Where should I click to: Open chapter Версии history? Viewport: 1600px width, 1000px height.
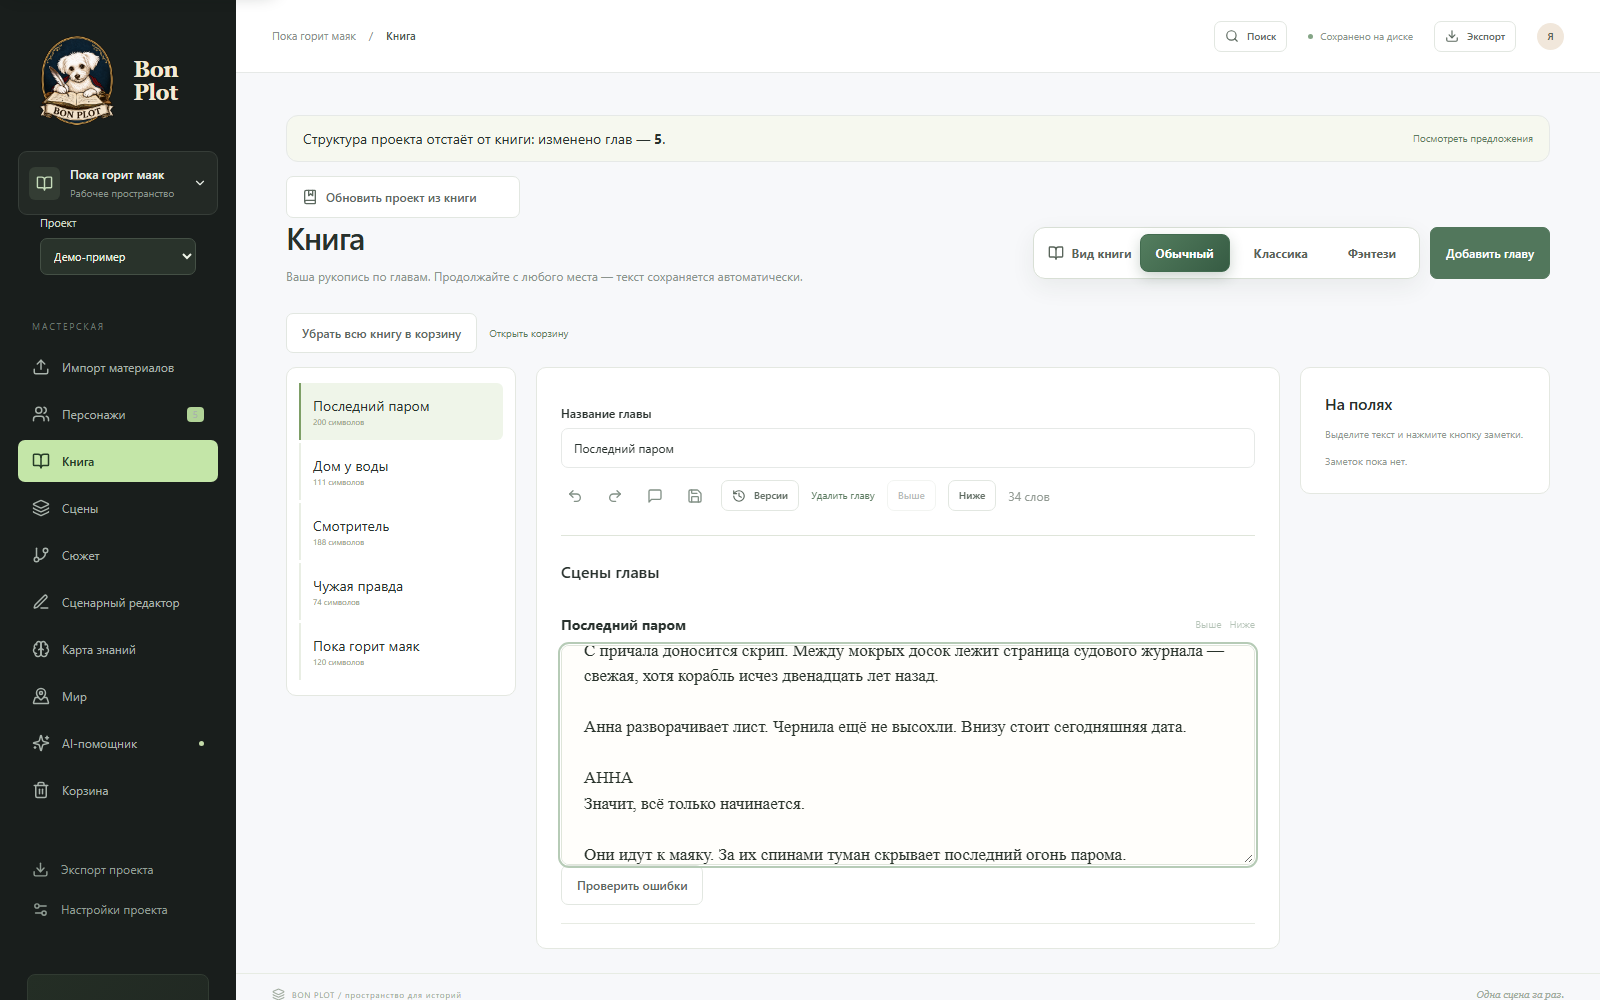point(760,496)
